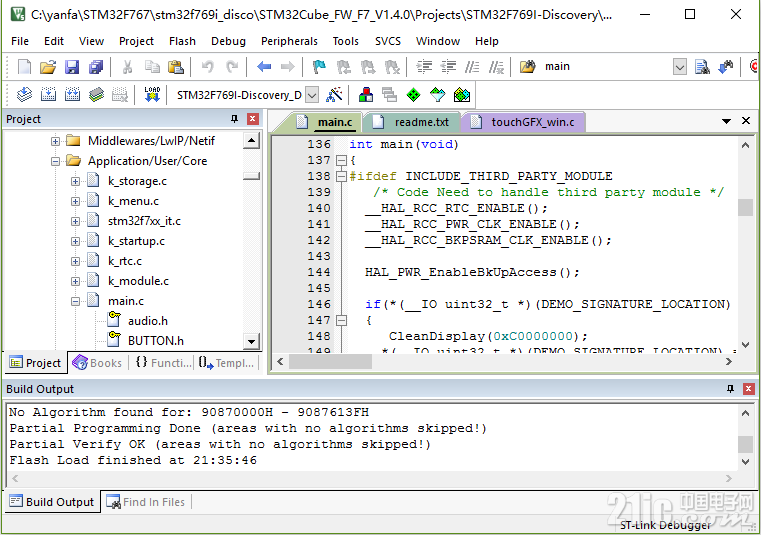The image size is (761, 535).
Task: Switch to the Books panel tab
Action: point(98,363)
